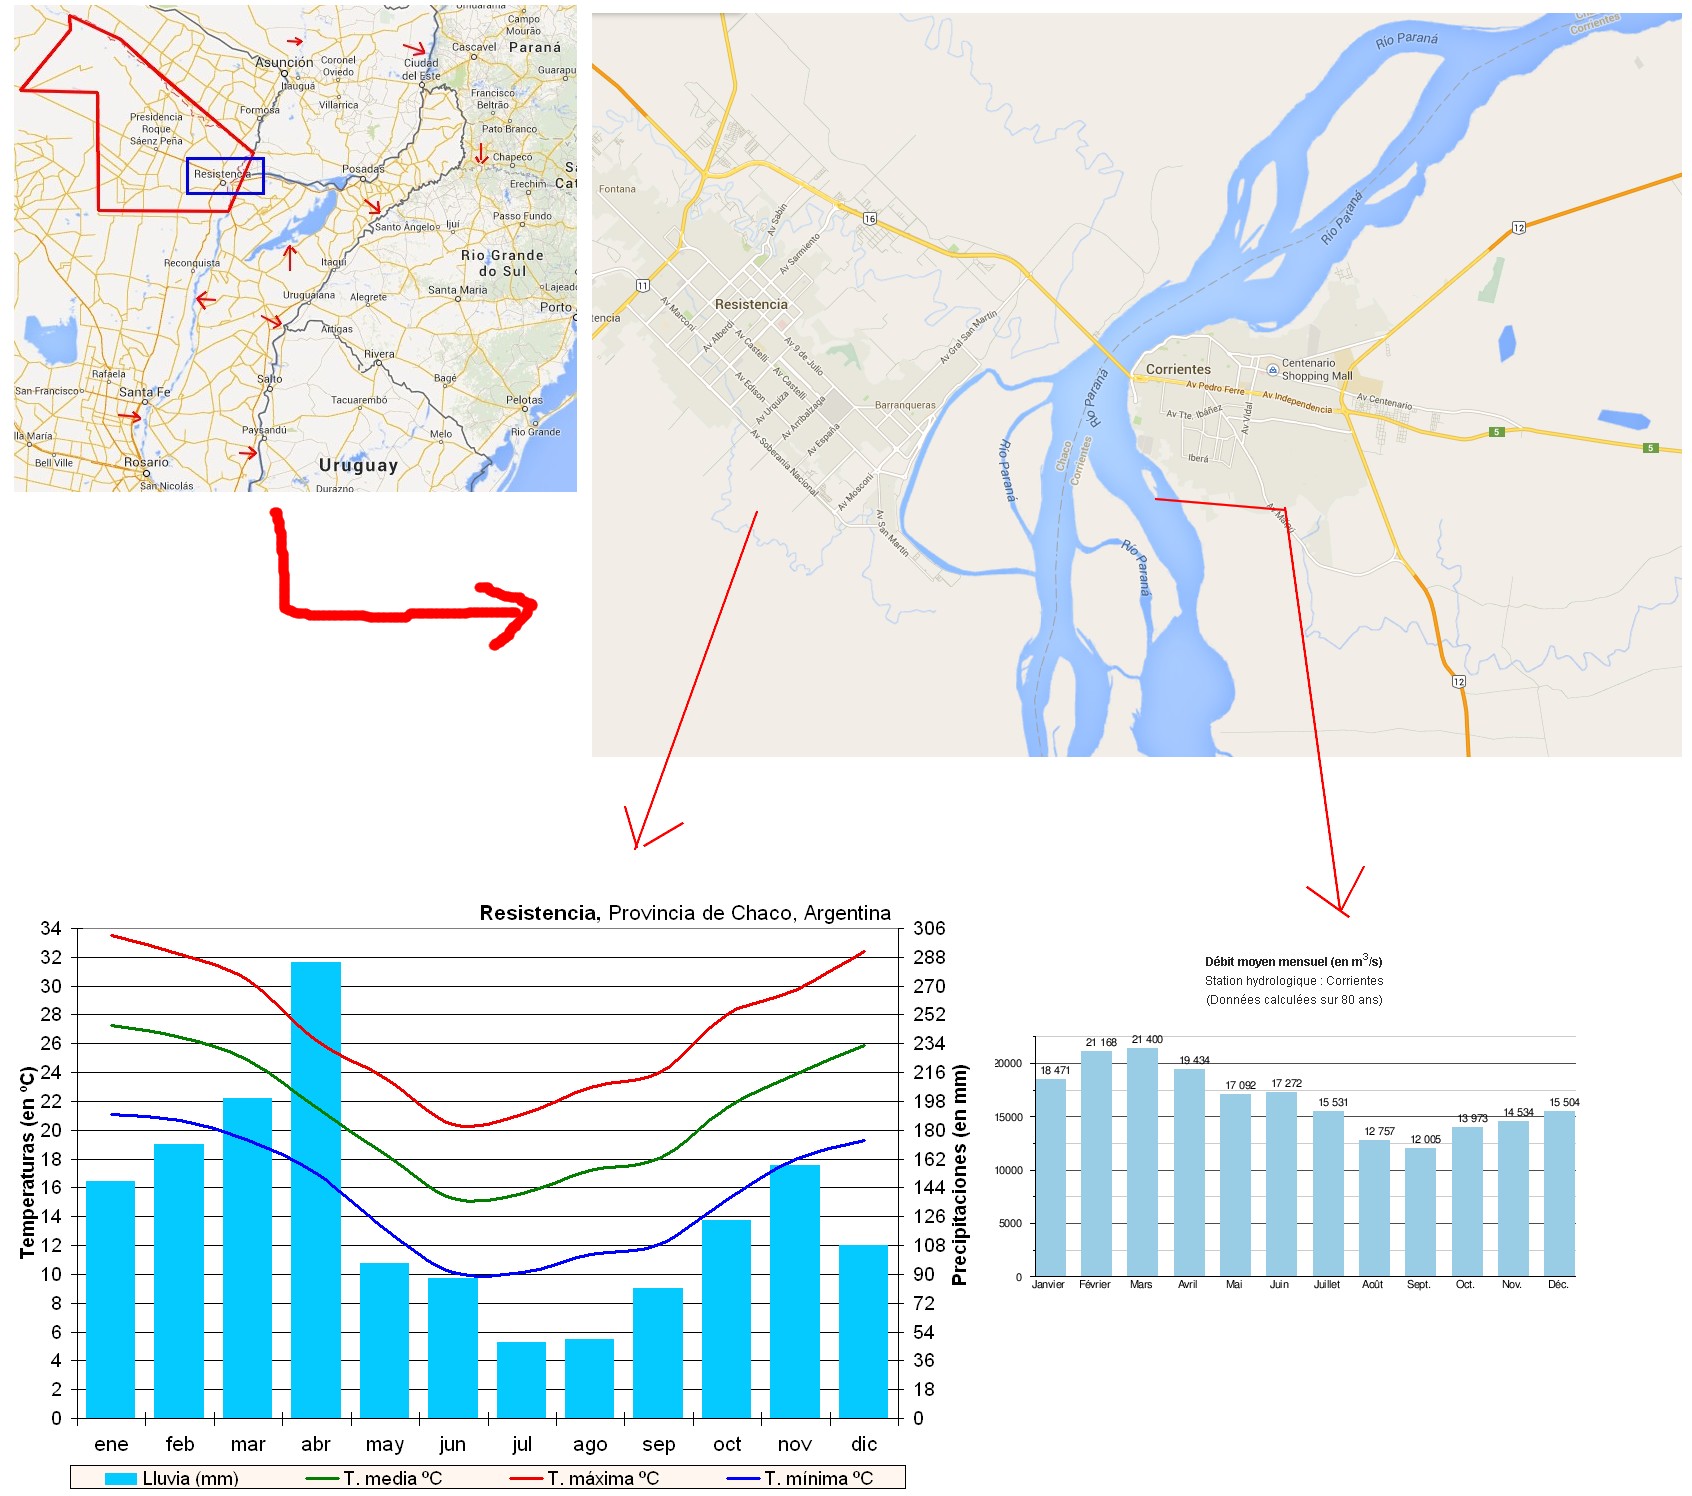Image resolution: width=1692 pixels, height=1496 pixels.
Task: Click the Santa Fe label on the small map
Action: [x=145, y=392]
